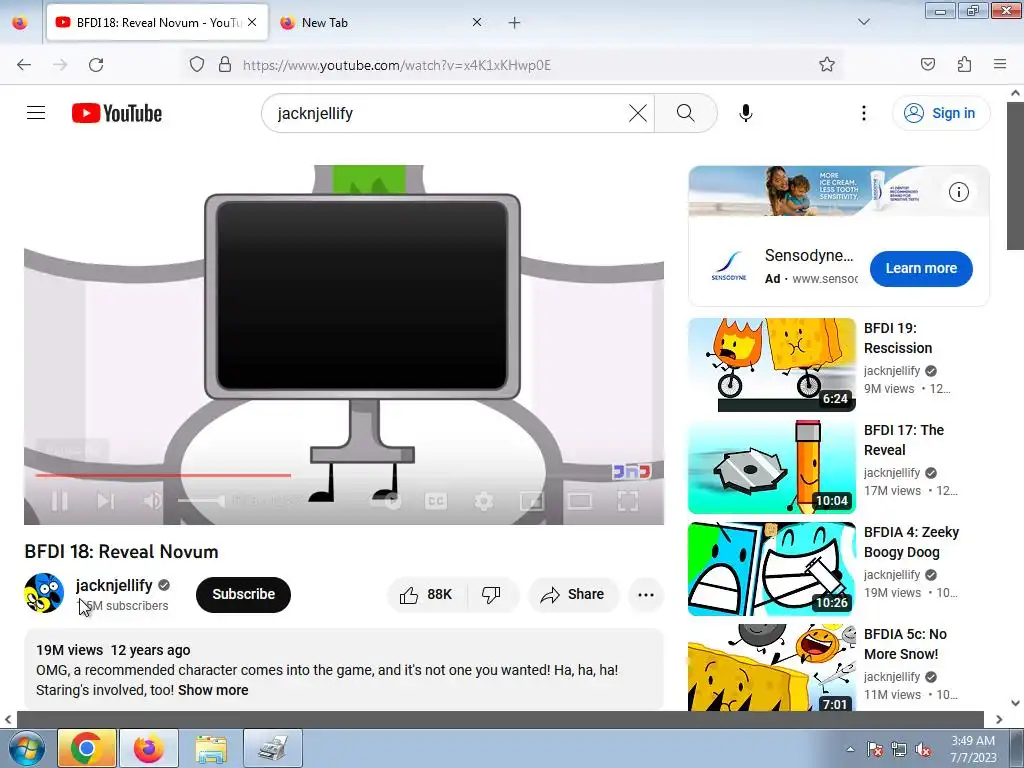Open BFDIA 5c: No More Snow video

coord(771,667)
